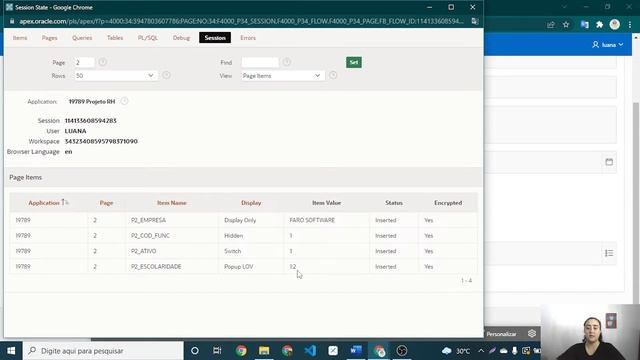Switch to the Items tab
This screenshot has width=640, height=360.
pos(20,38)
